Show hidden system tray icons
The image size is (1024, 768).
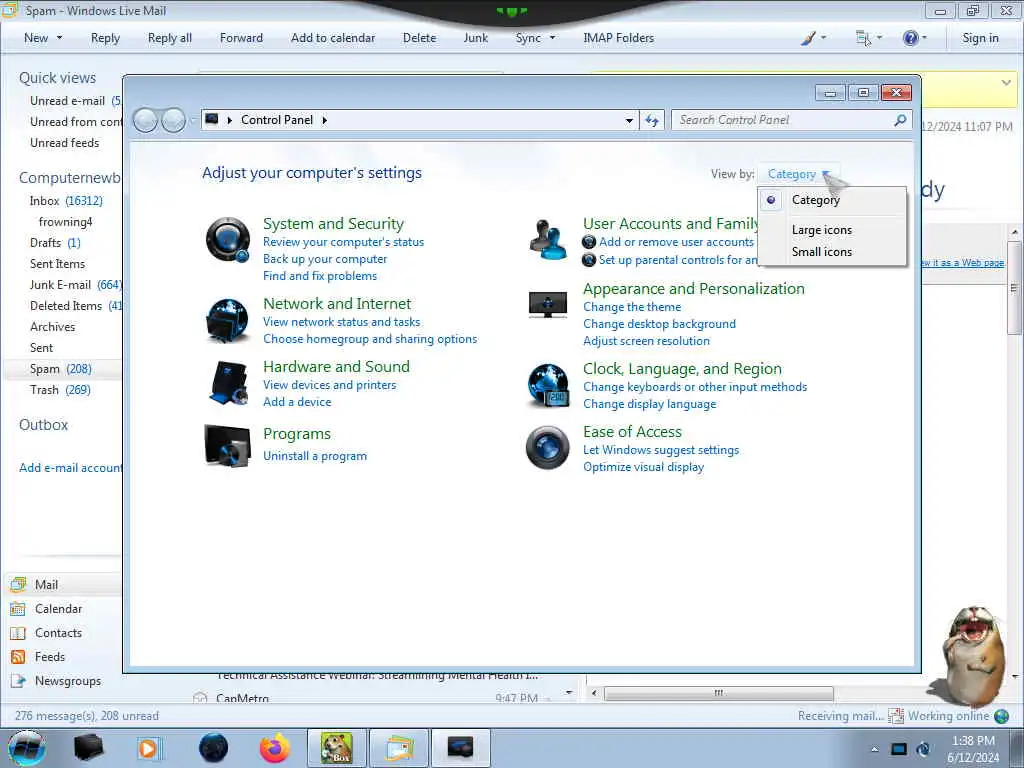pyautogui.click(x=874, y=749)
